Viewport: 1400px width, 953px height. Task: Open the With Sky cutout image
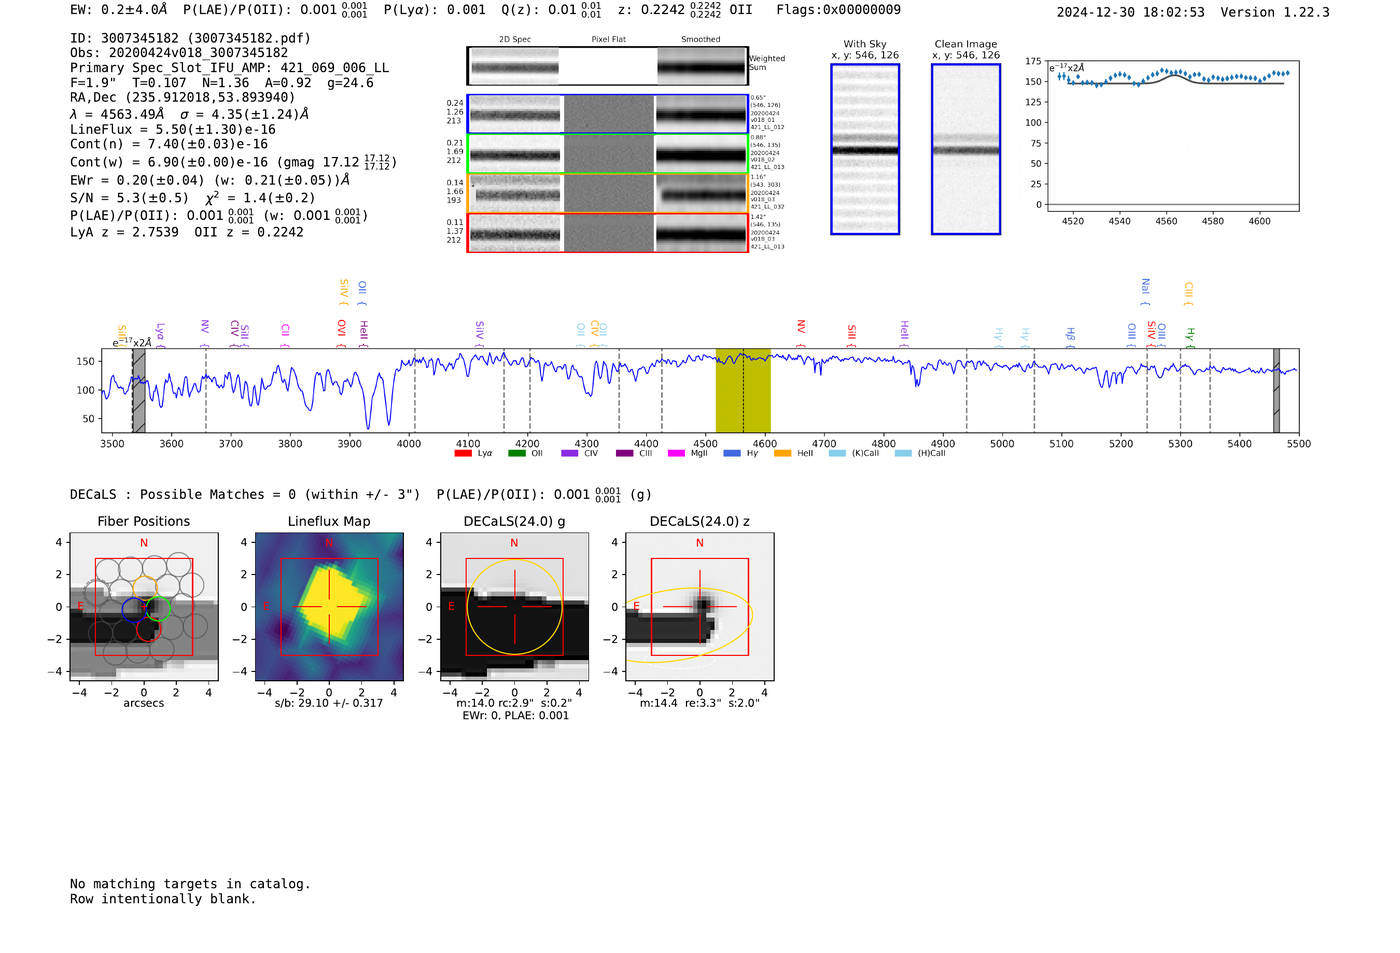coord(865,149)
